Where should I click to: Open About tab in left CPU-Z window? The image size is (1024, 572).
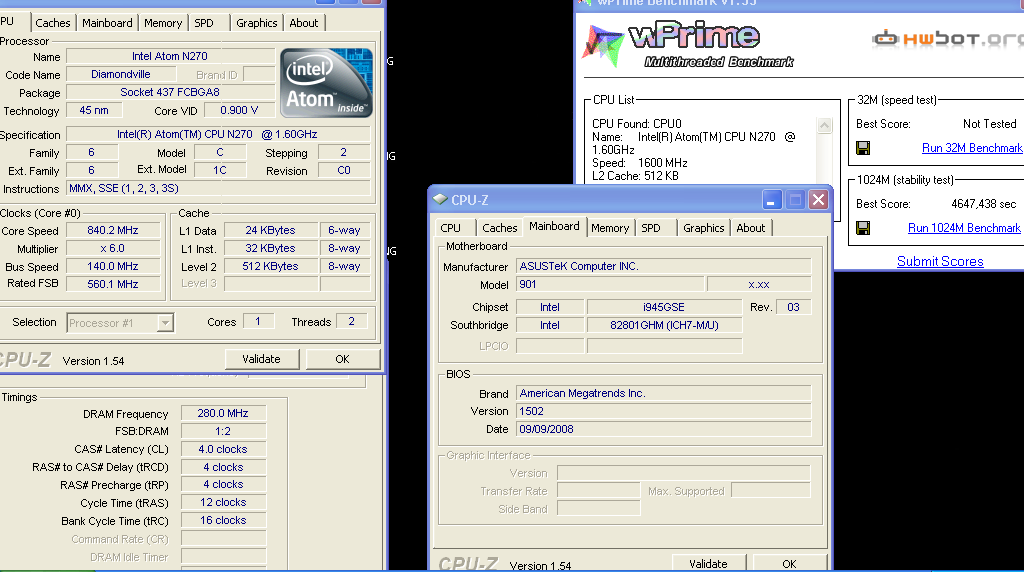click(304, 23)
